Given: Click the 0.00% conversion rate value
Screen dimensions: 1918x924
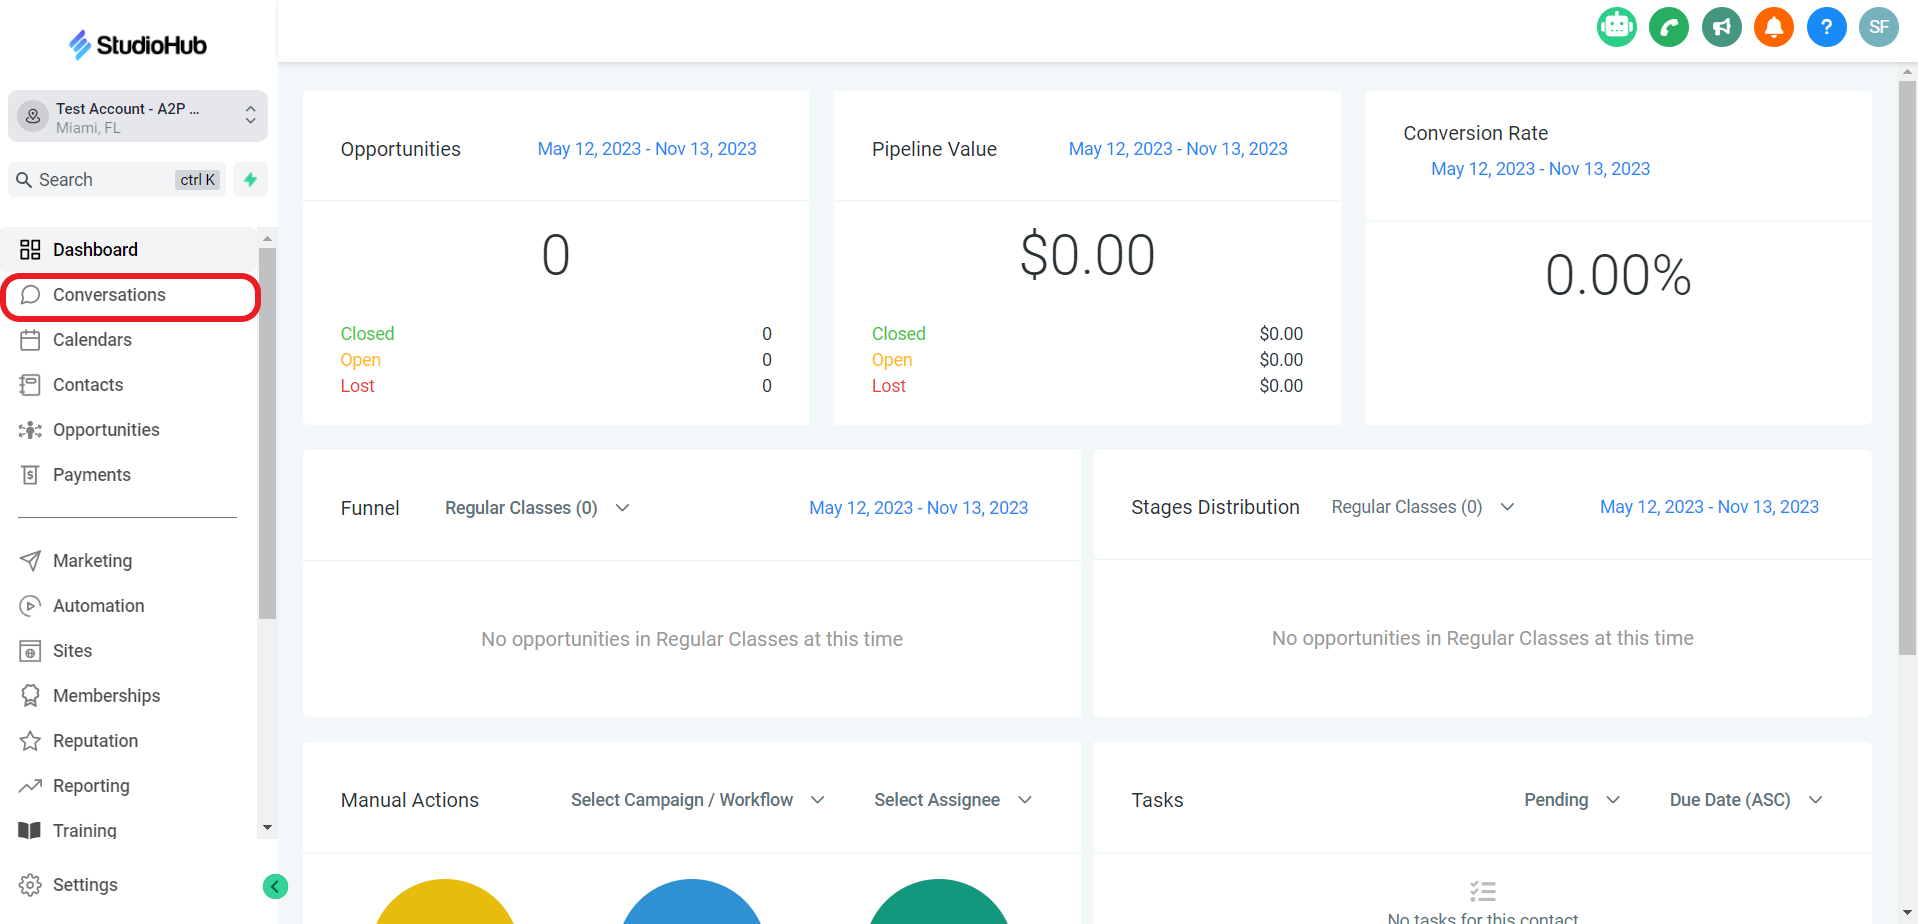Looking at the screenshot, I should 1618,275.
